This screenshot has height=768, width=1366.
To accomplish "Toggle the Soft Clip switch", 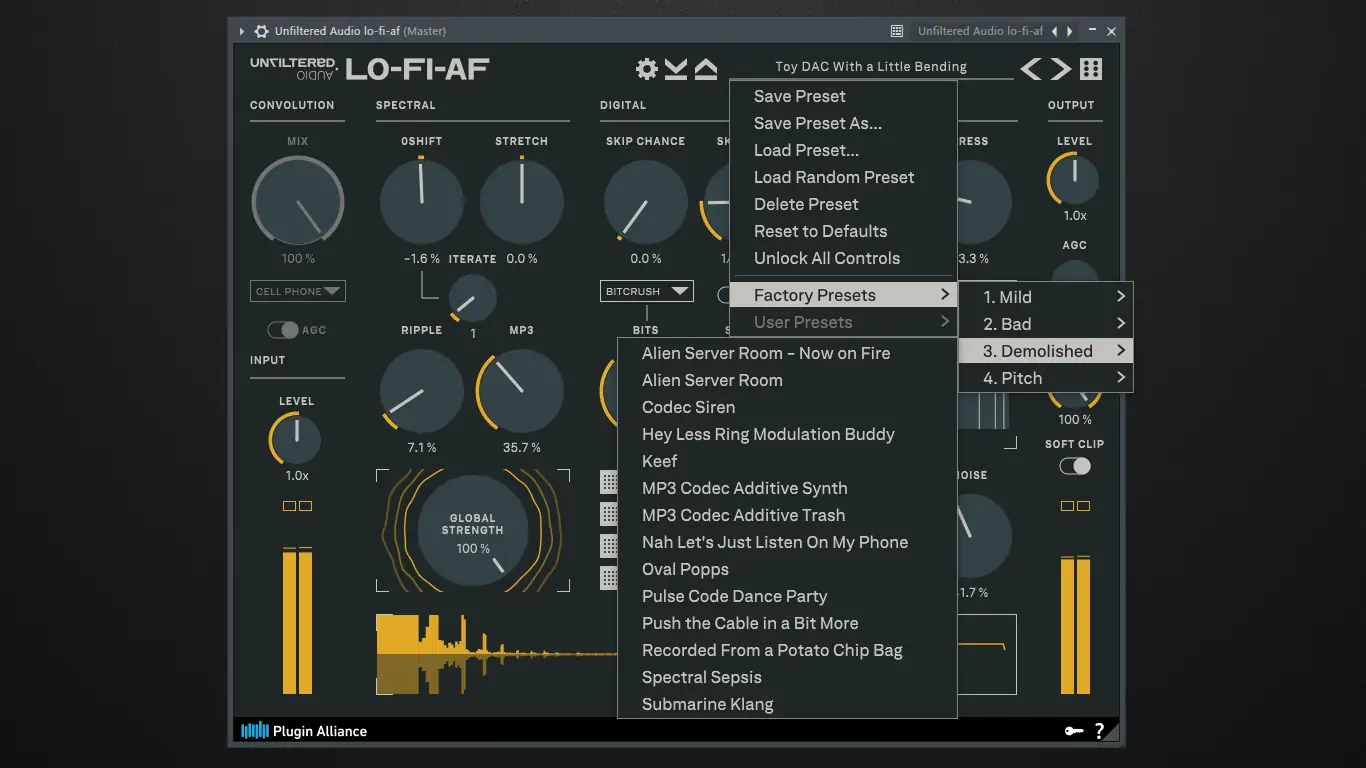I will point(1075,466).
